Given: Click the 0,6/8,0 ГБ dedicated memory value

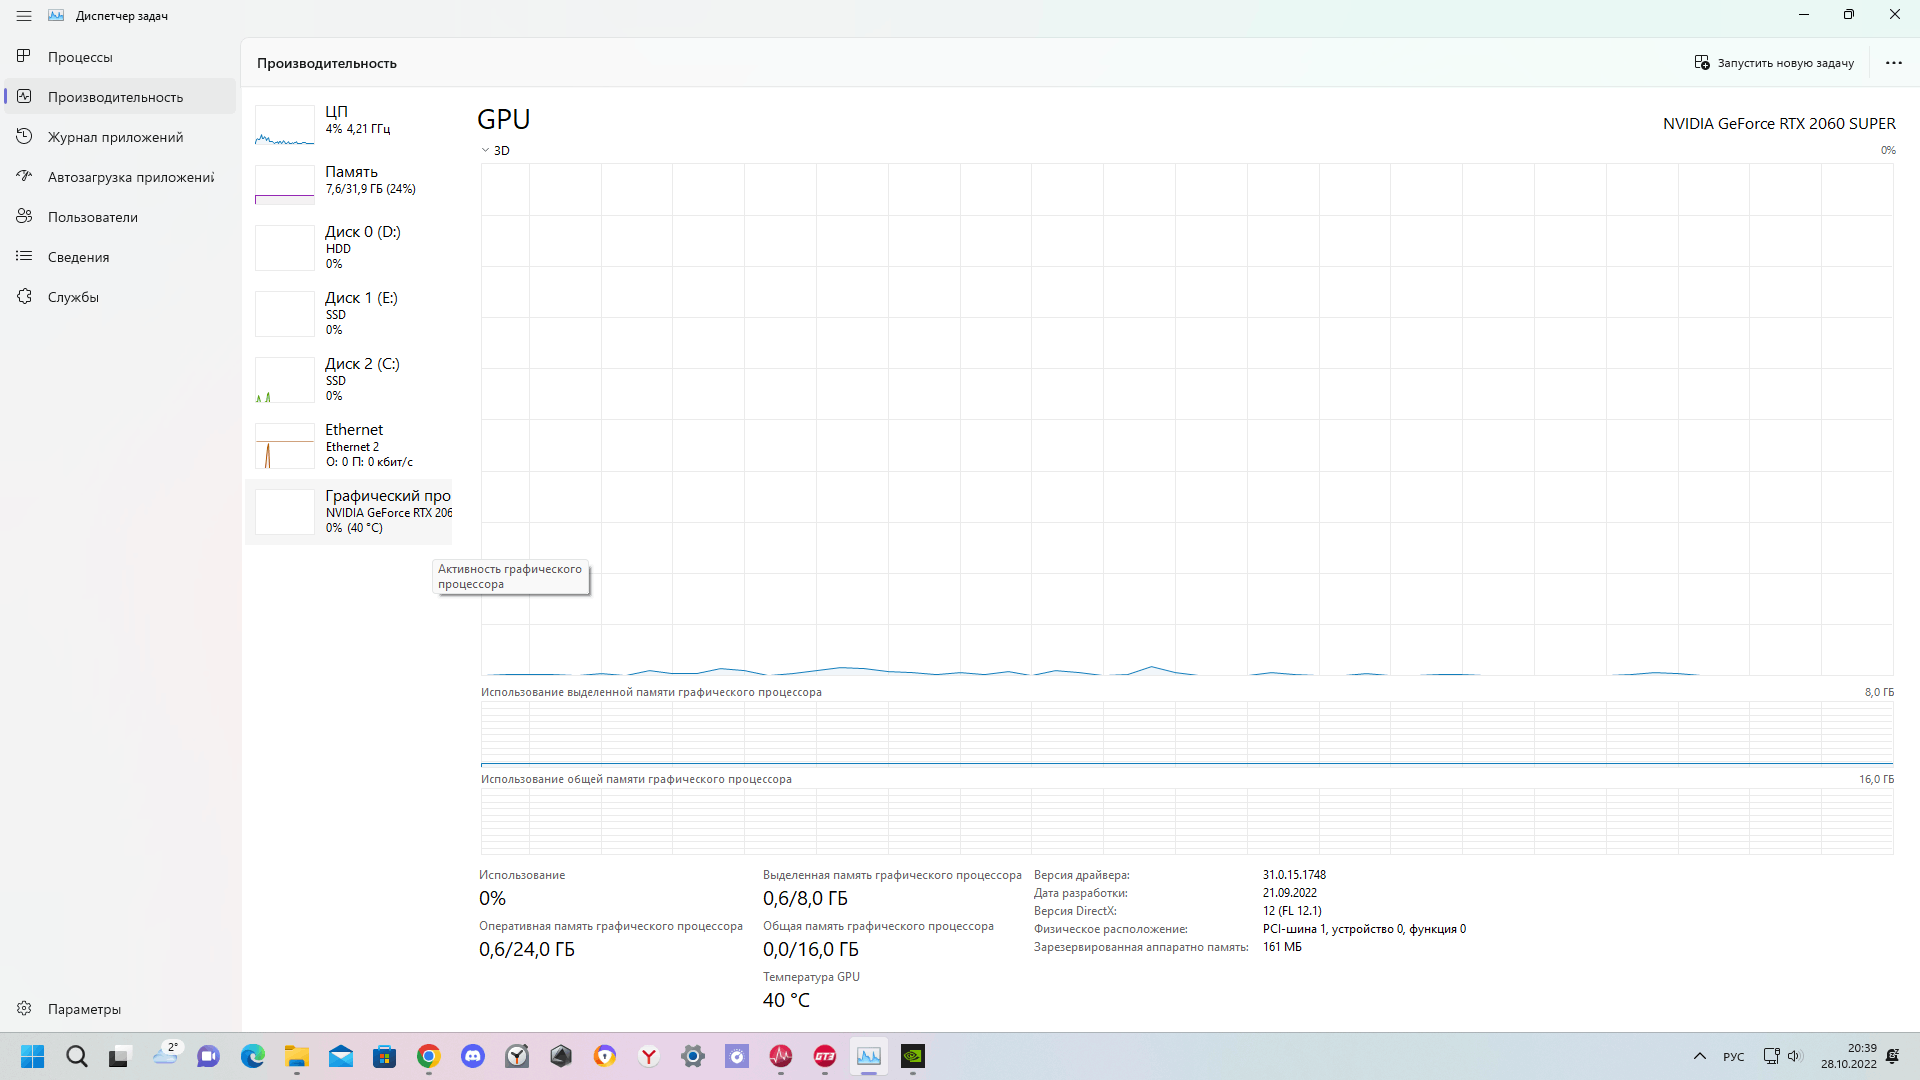Looking at the screenshot, I should point(805,898).
